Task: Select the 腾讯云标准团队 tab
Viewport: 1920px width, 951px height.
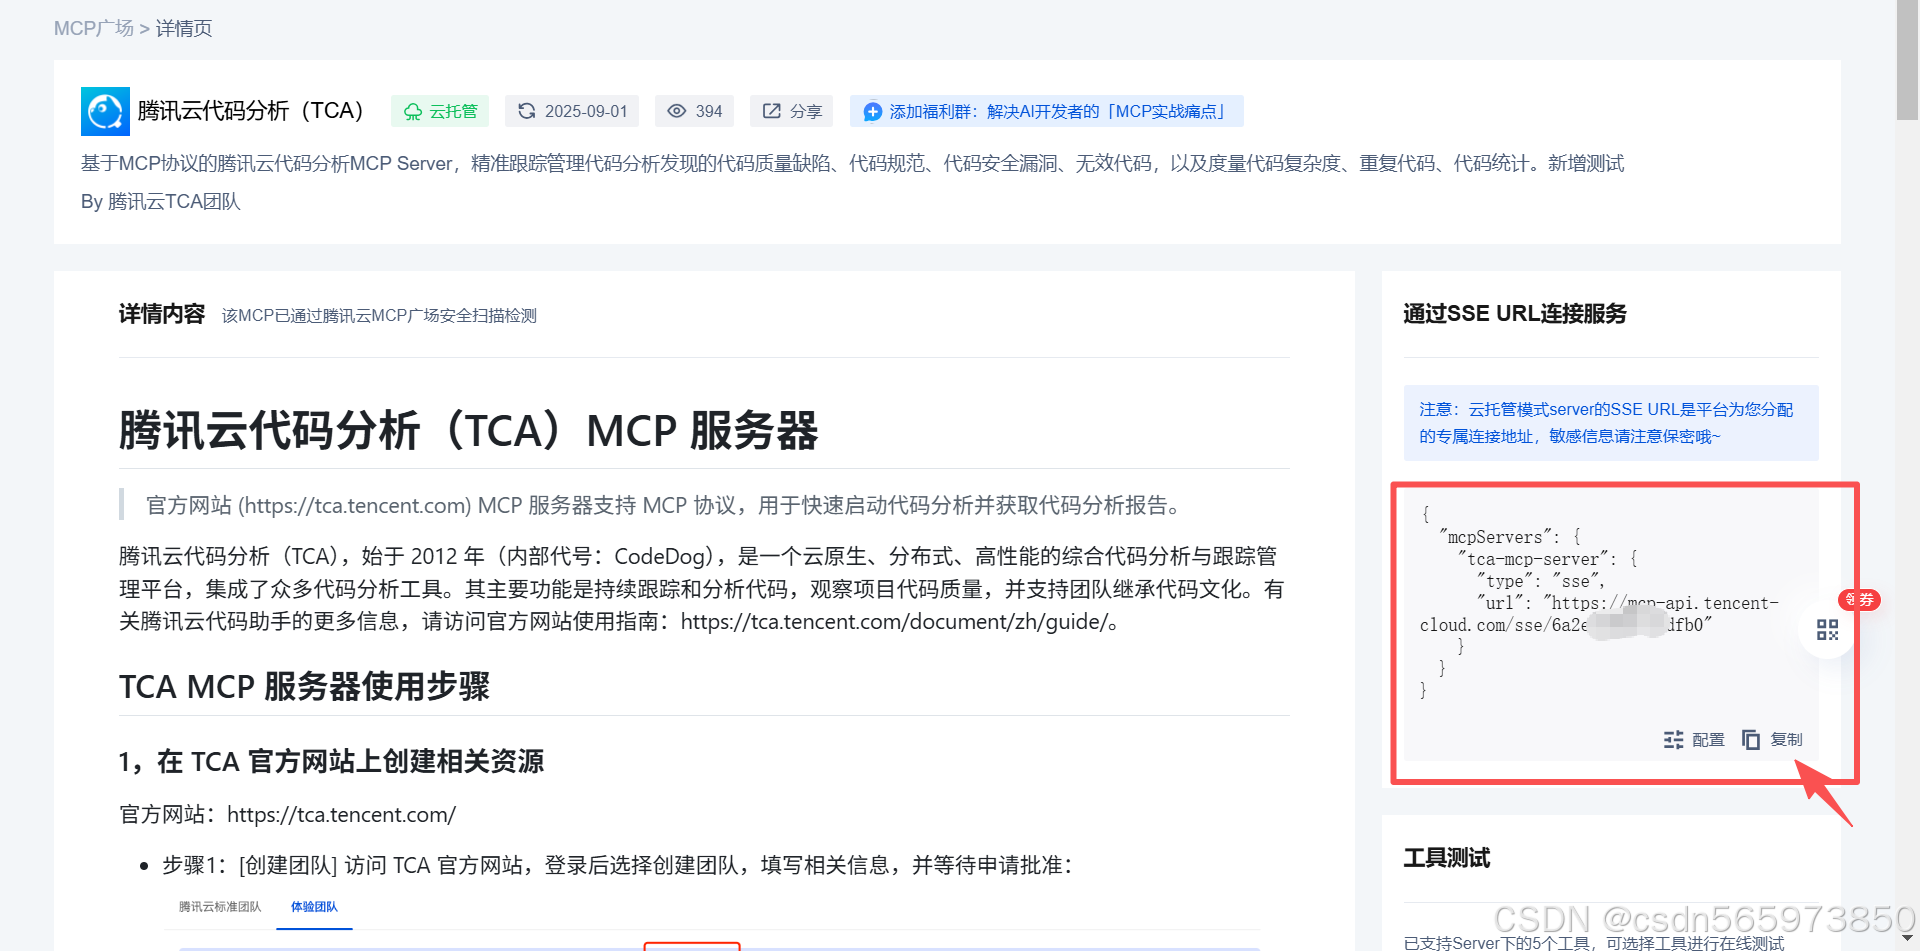Action: point(220,907)
